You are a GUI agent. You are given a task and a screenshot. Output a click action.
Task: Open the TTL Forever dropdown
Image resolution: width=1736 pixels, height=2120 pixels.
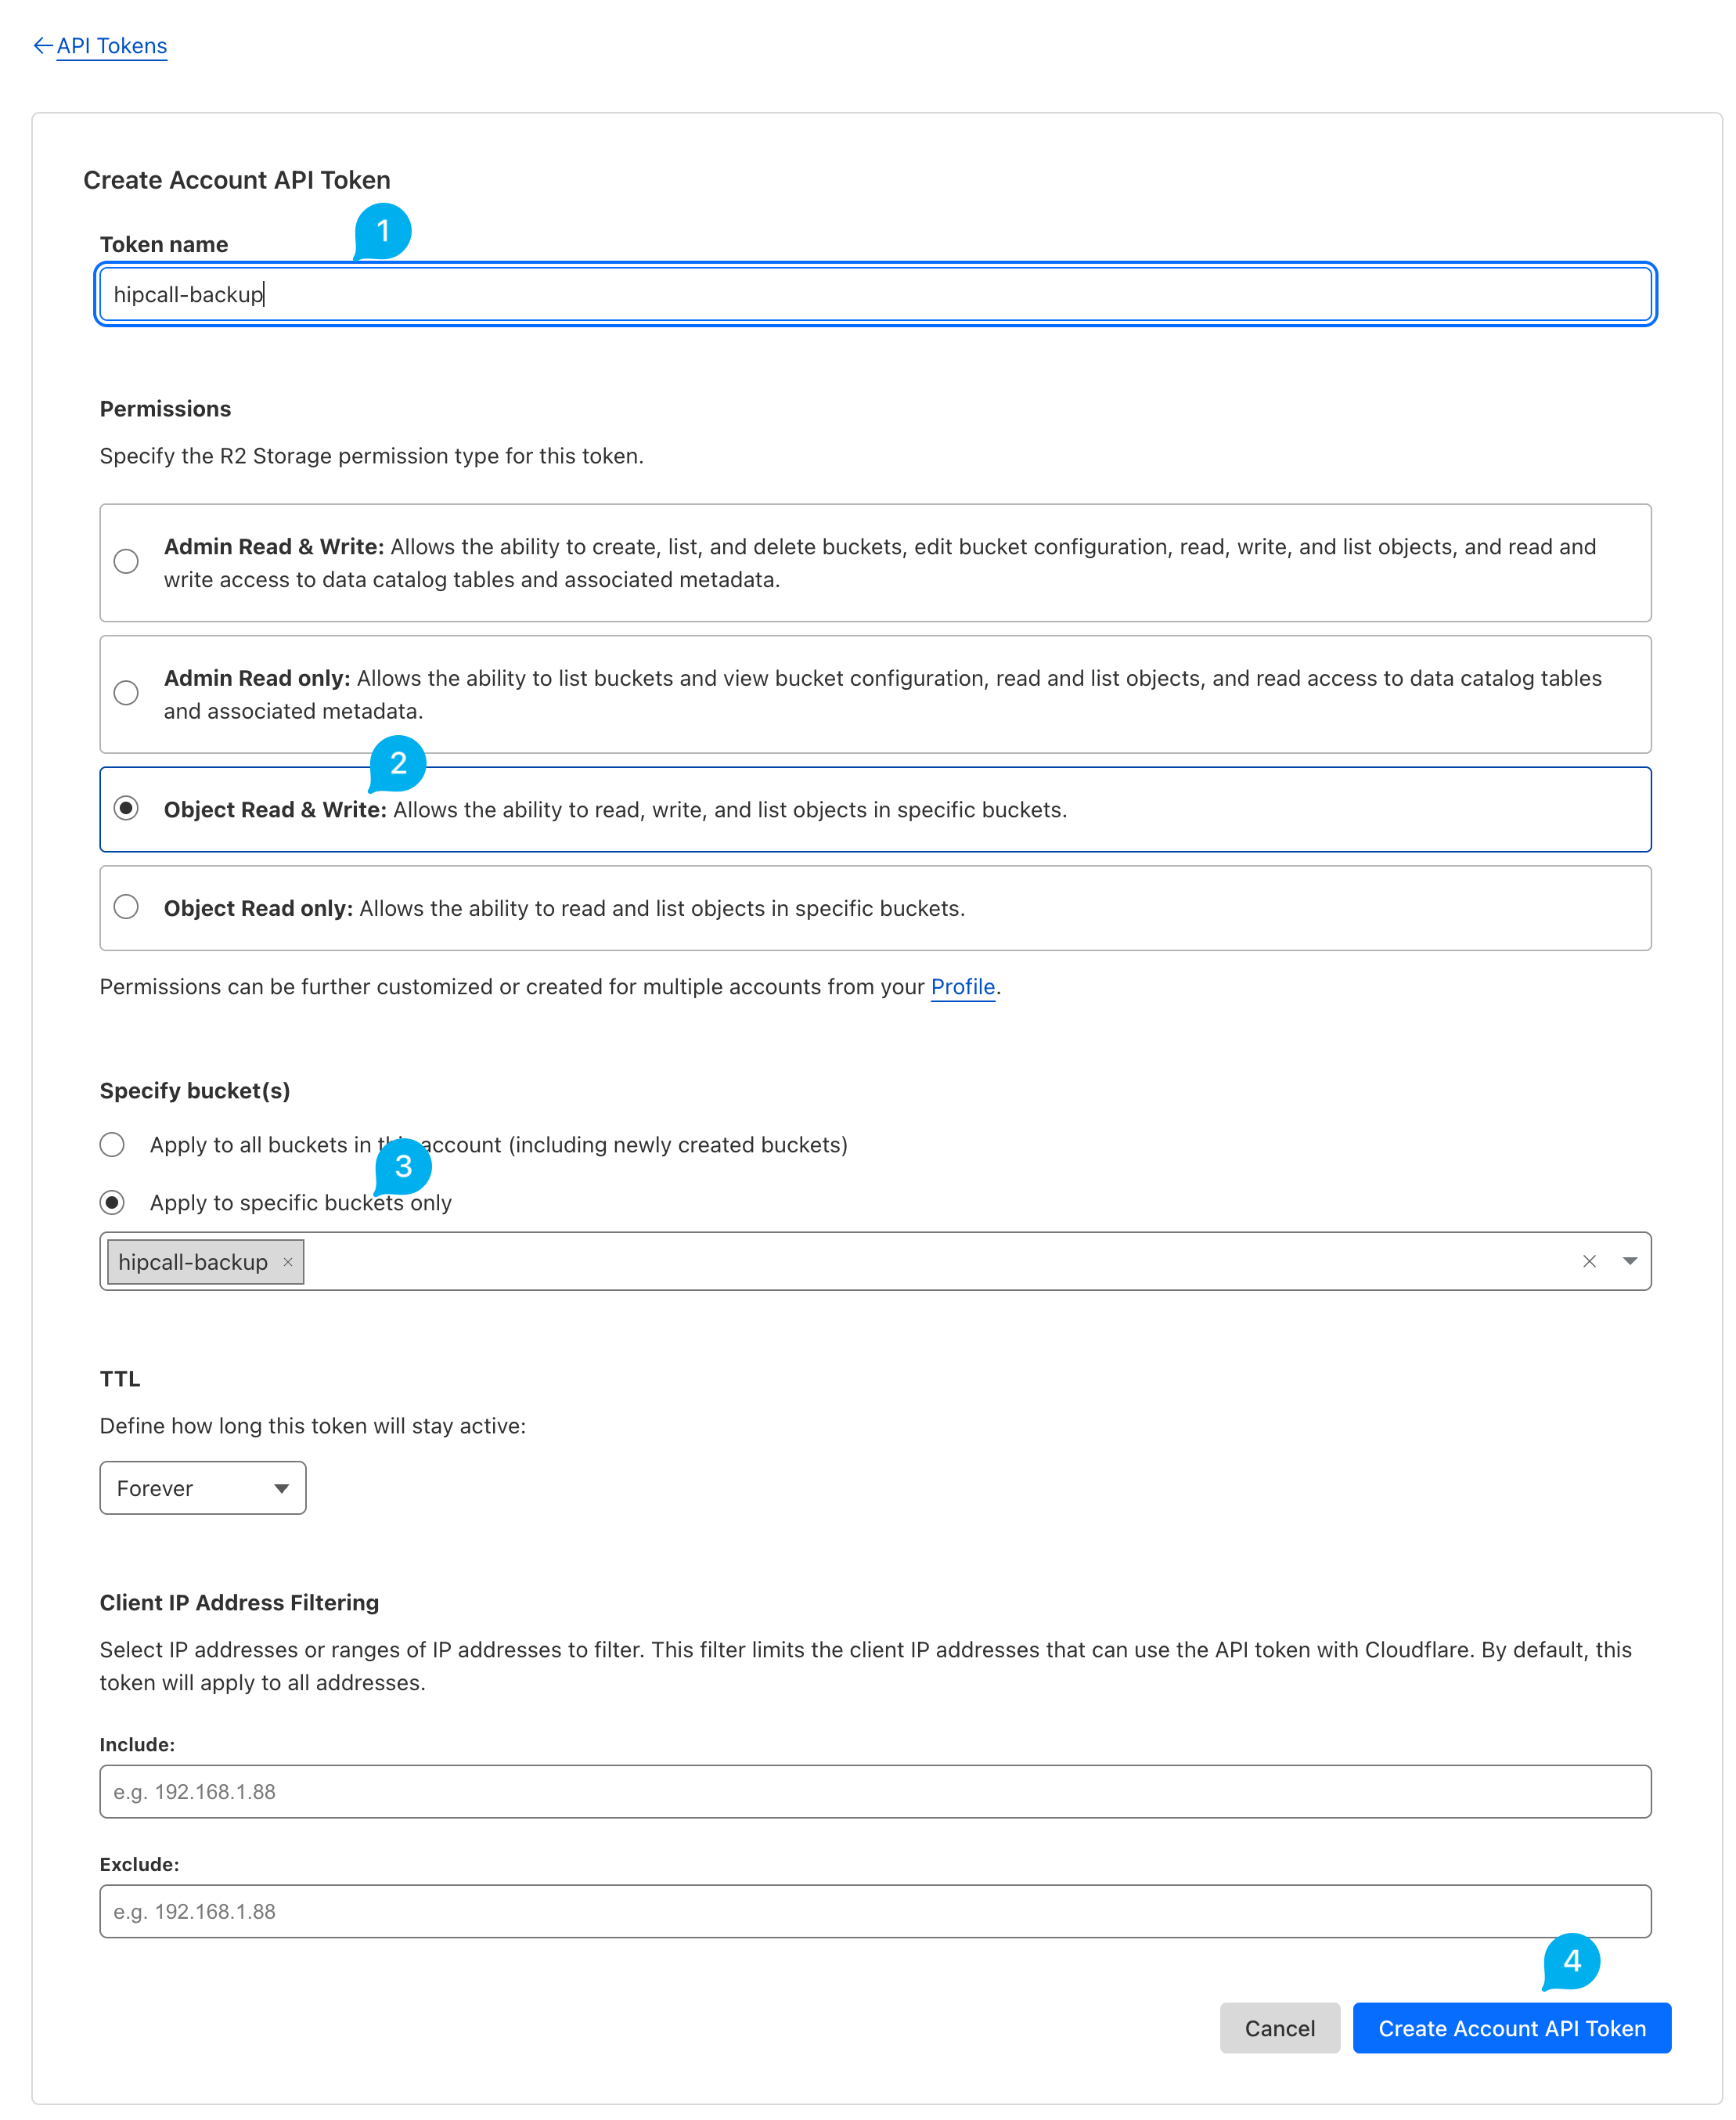coord(203,1488)
